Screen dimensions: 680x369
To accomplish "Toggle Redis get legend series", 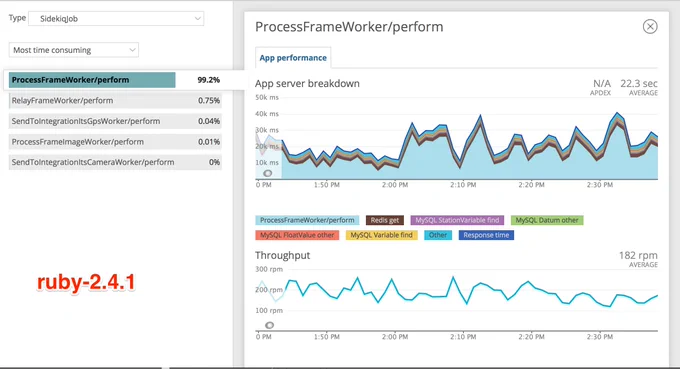I will pyautogui.click(x=385, y=220).
